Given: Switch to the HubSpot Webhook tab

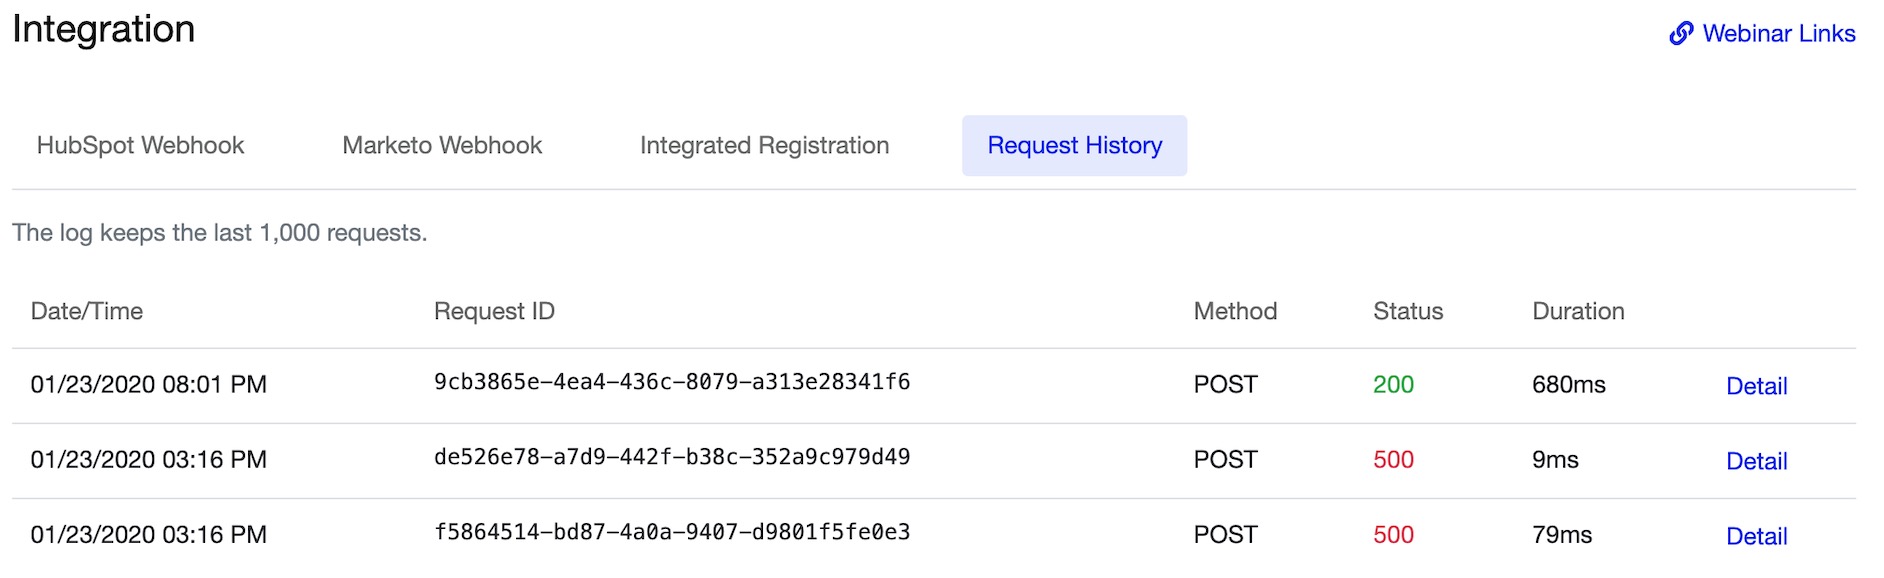Looking at the screenshot, I should pos(140,146).
